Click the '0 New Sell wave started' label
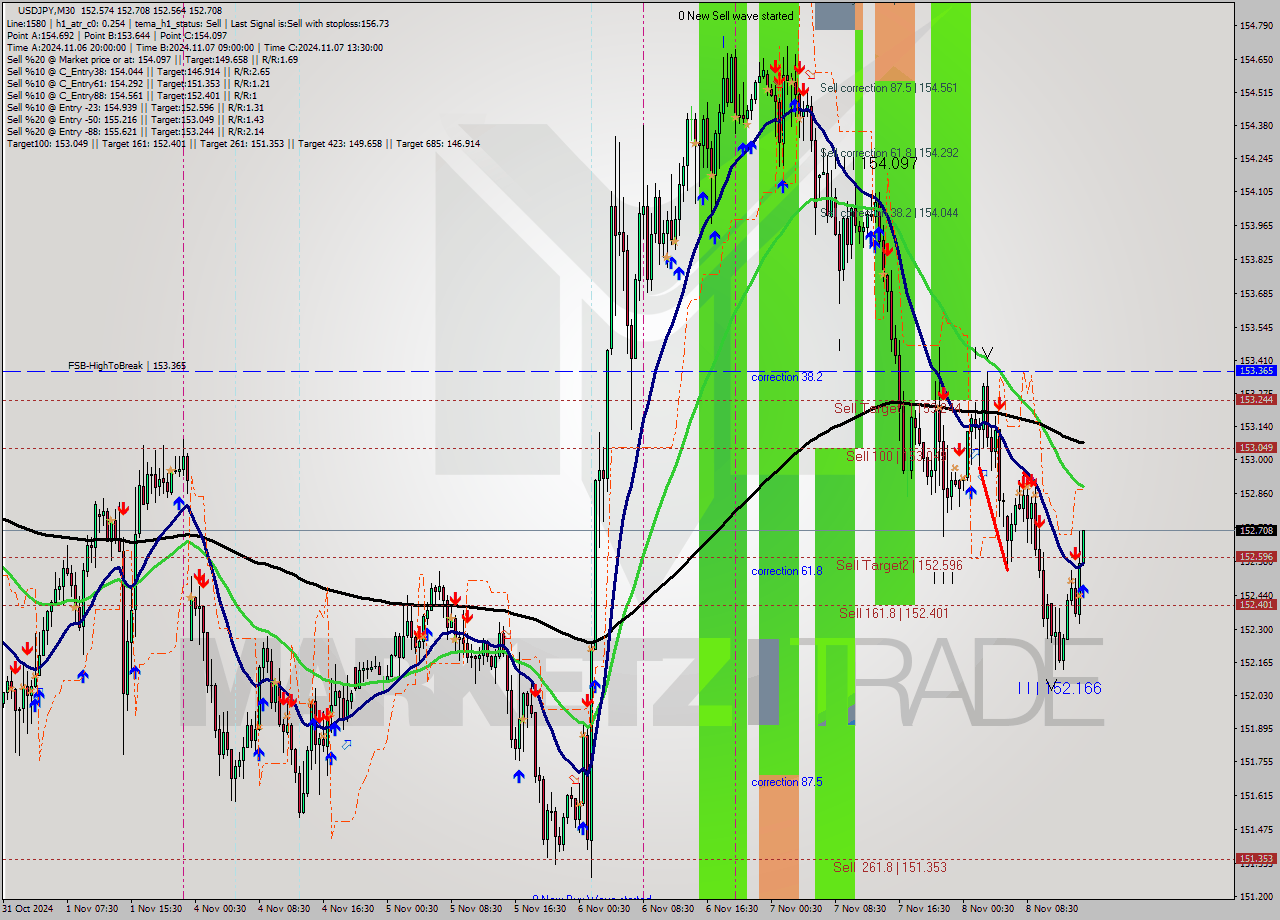Image resolution: width=1280 pixels, height=920 pixels. pos(736,15)
